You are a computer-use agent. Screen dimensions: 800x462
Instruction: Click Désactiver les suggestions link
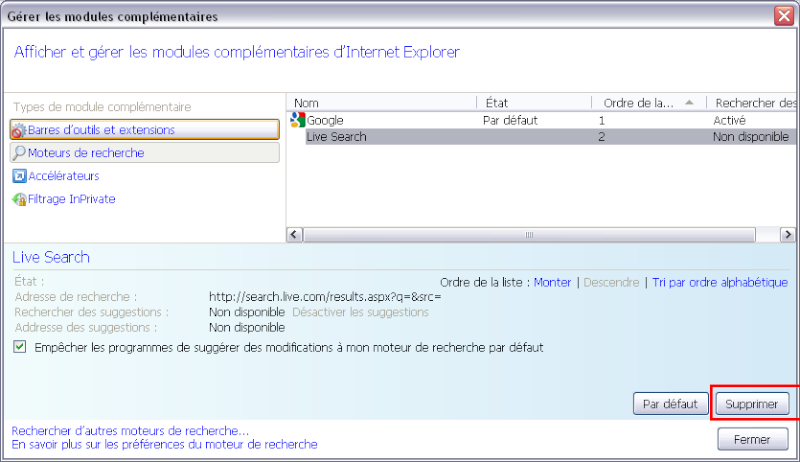click(360, 312)
